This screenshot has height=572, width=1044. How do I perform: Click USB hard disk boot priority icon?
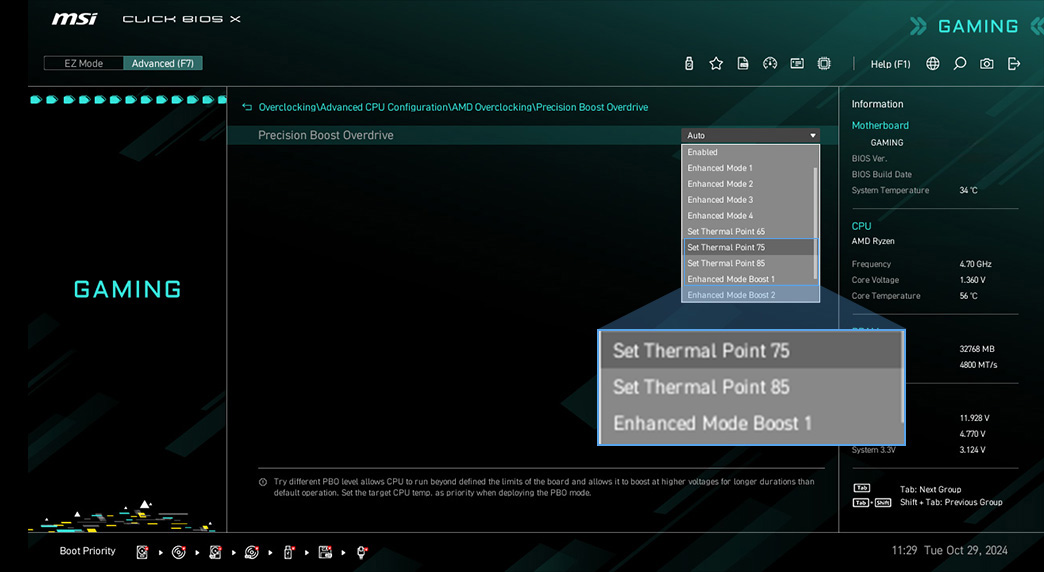pyautogui.click(x=215, y=552)
